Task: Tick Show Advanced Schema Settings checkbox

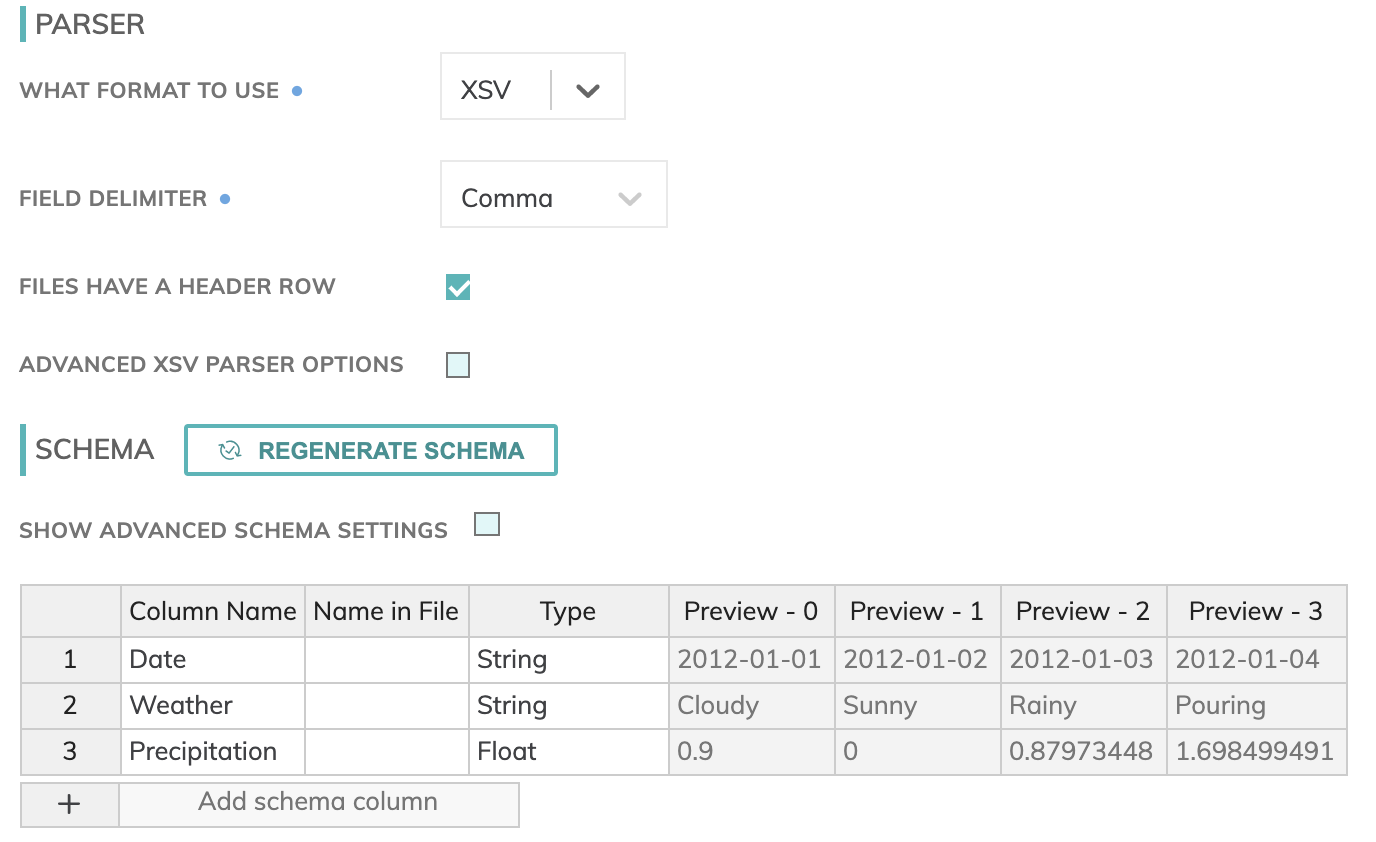Action: (487, 525)
